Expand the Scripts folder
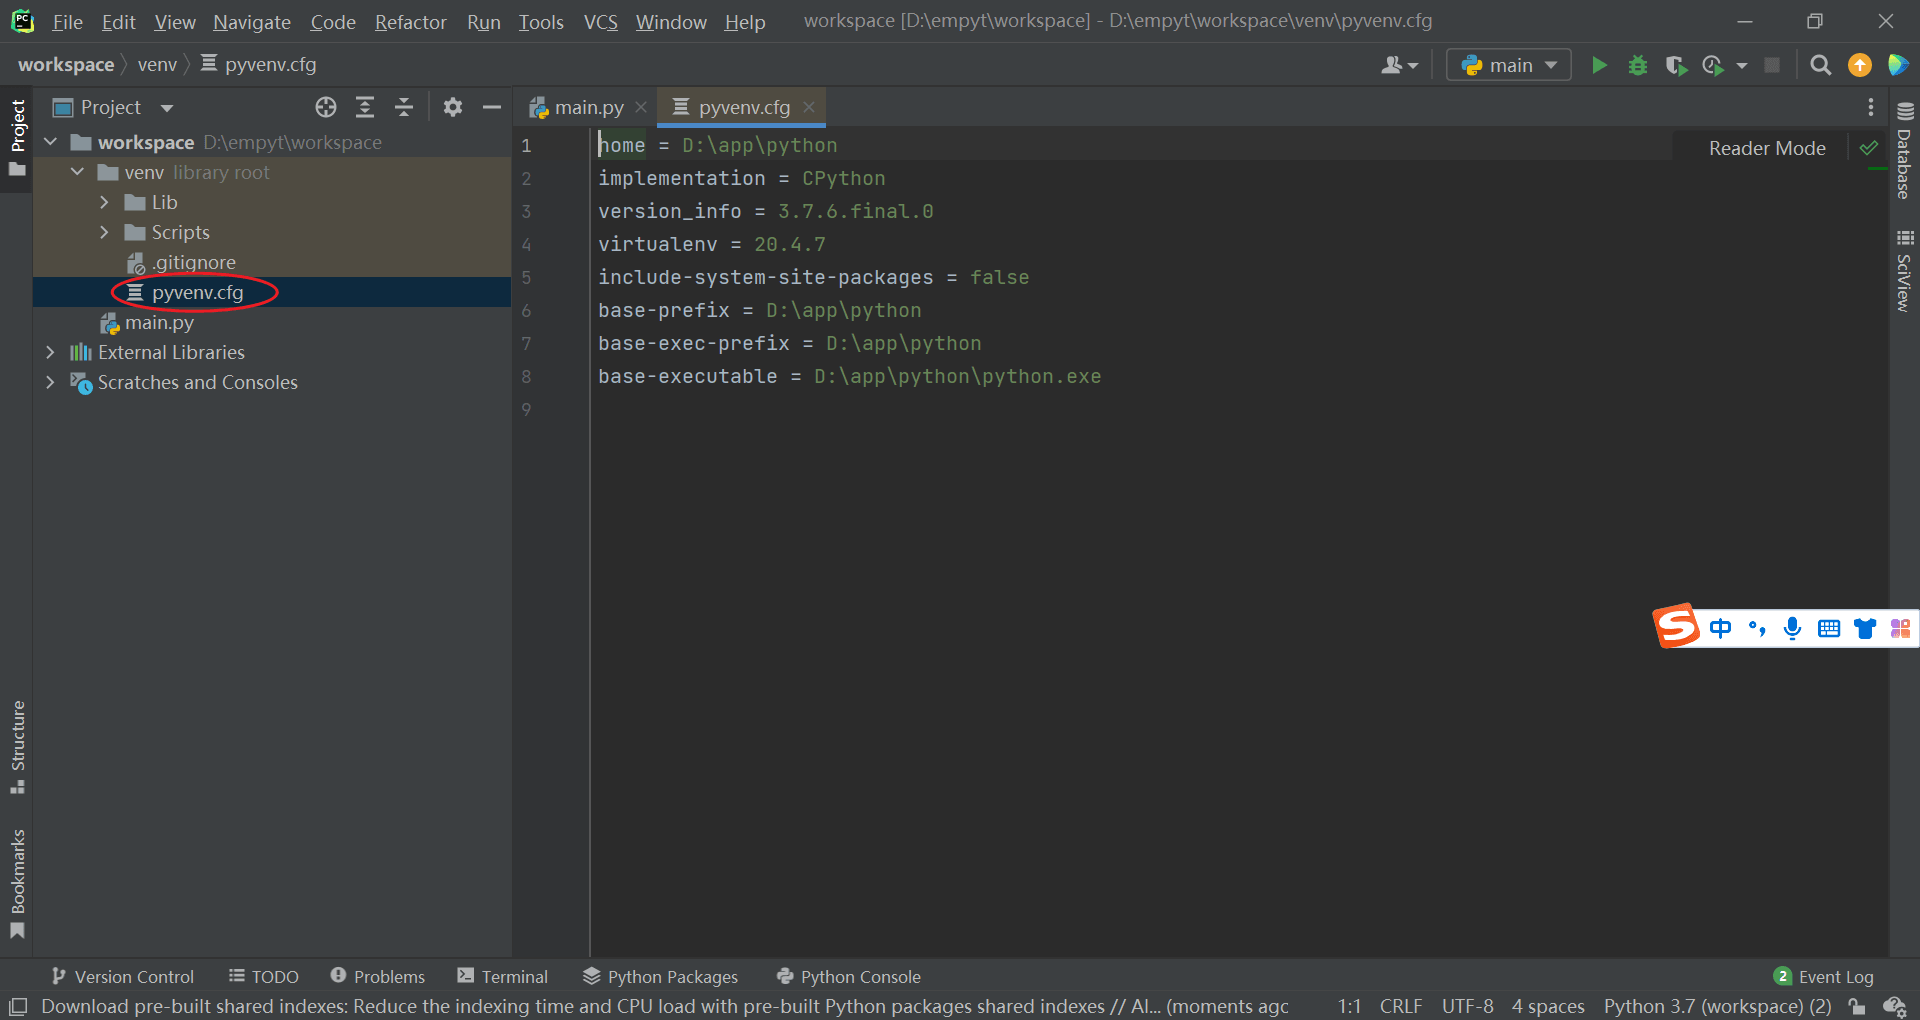The width and height of the screenshot is (1920, 1020). point(104,232)
